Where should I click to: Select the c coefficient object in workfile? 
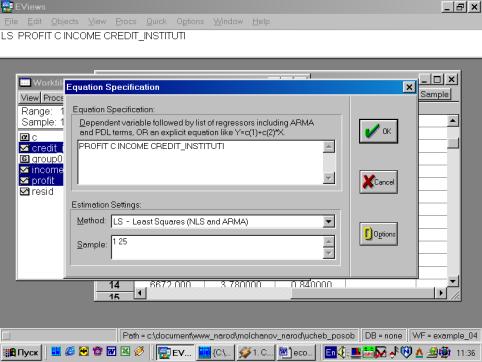point(28,137)
